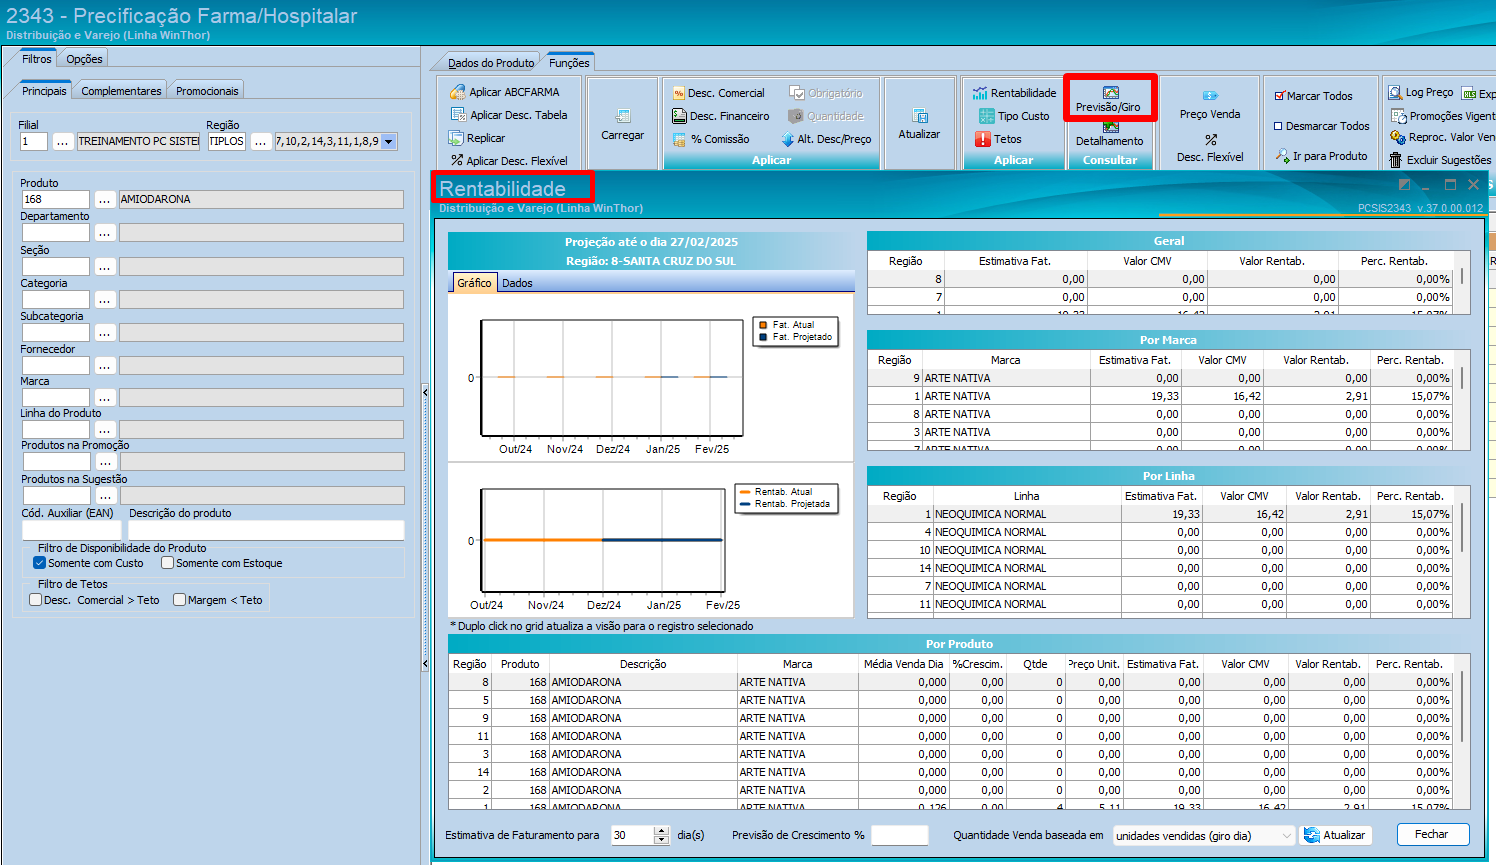This screenshot has width=1496, height=865.
Task: Enable Somente com Estoque checkbox
Action: point(168,563)
